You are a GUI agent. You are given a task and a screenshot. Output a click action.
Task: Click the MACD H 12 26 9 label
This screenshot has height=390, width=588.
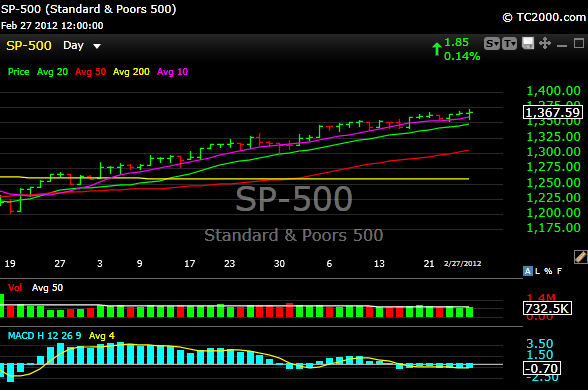(x=44, y=336)
